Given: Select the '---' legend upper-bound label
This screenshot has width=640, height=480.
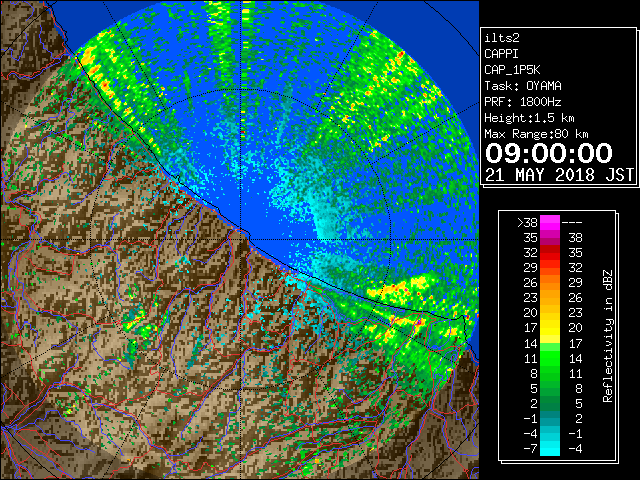Looking at the screenshot, I should (x=572, y=223).
